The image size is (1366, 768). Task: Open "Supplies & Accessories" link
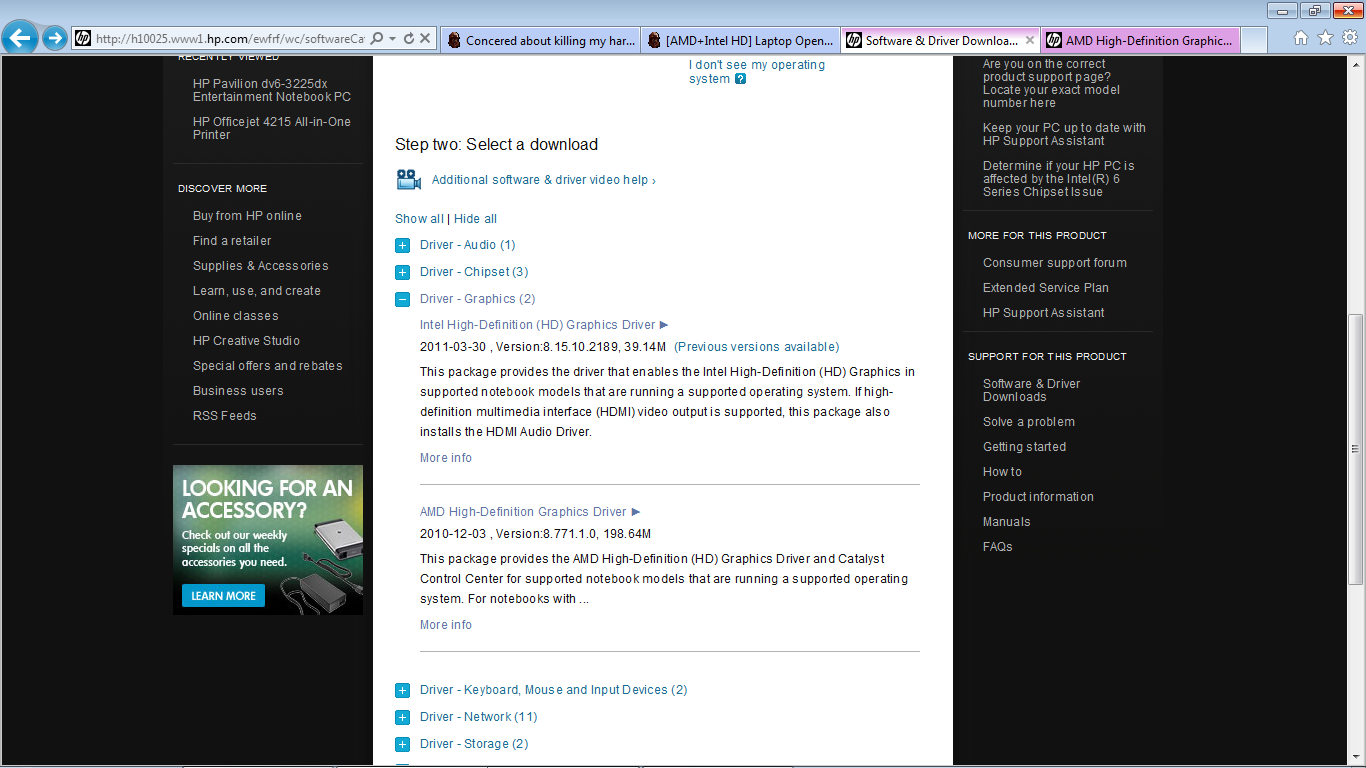261,266
